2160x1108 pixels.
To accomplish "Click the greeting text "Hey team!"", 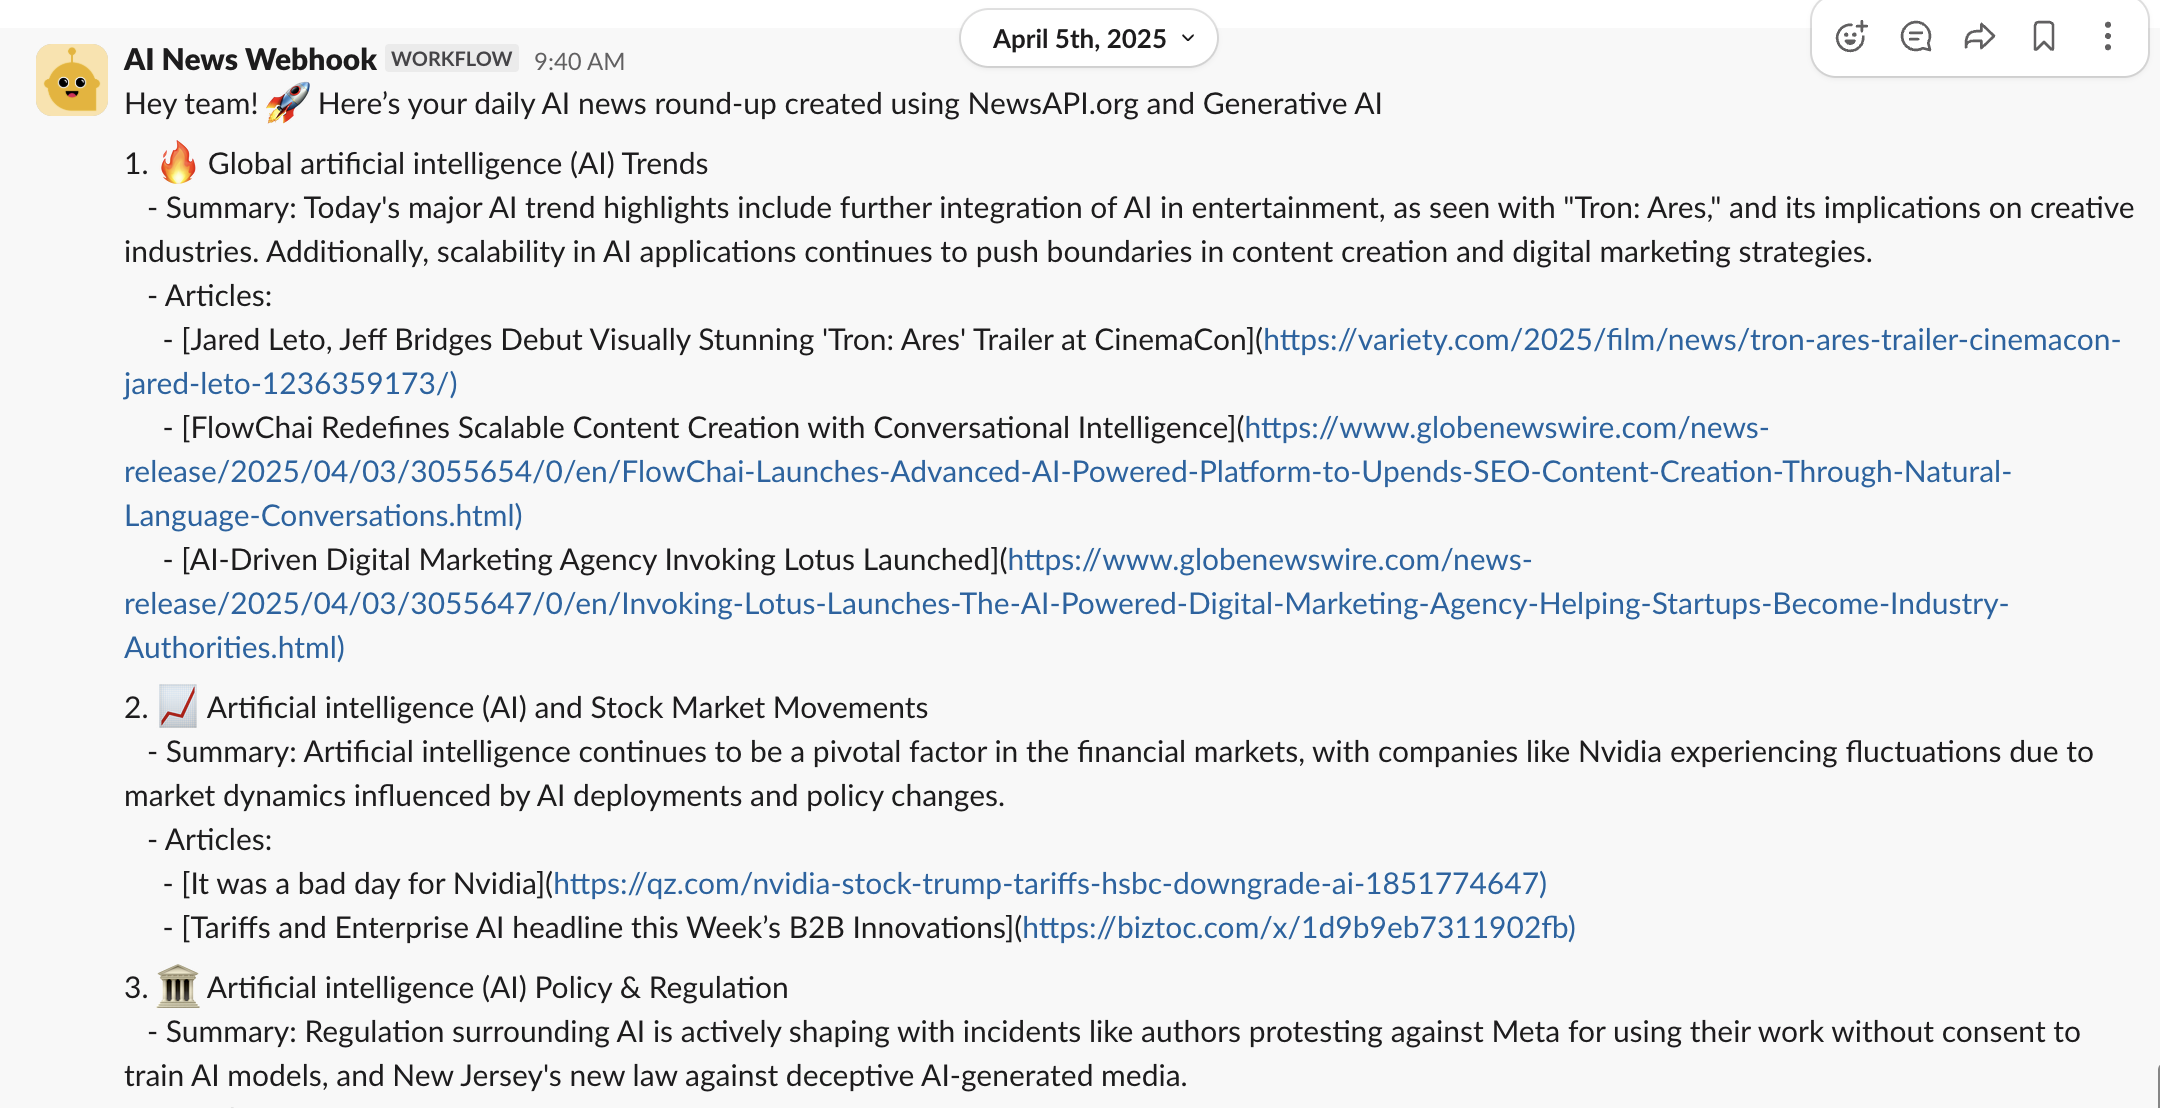I will (191, 104).
